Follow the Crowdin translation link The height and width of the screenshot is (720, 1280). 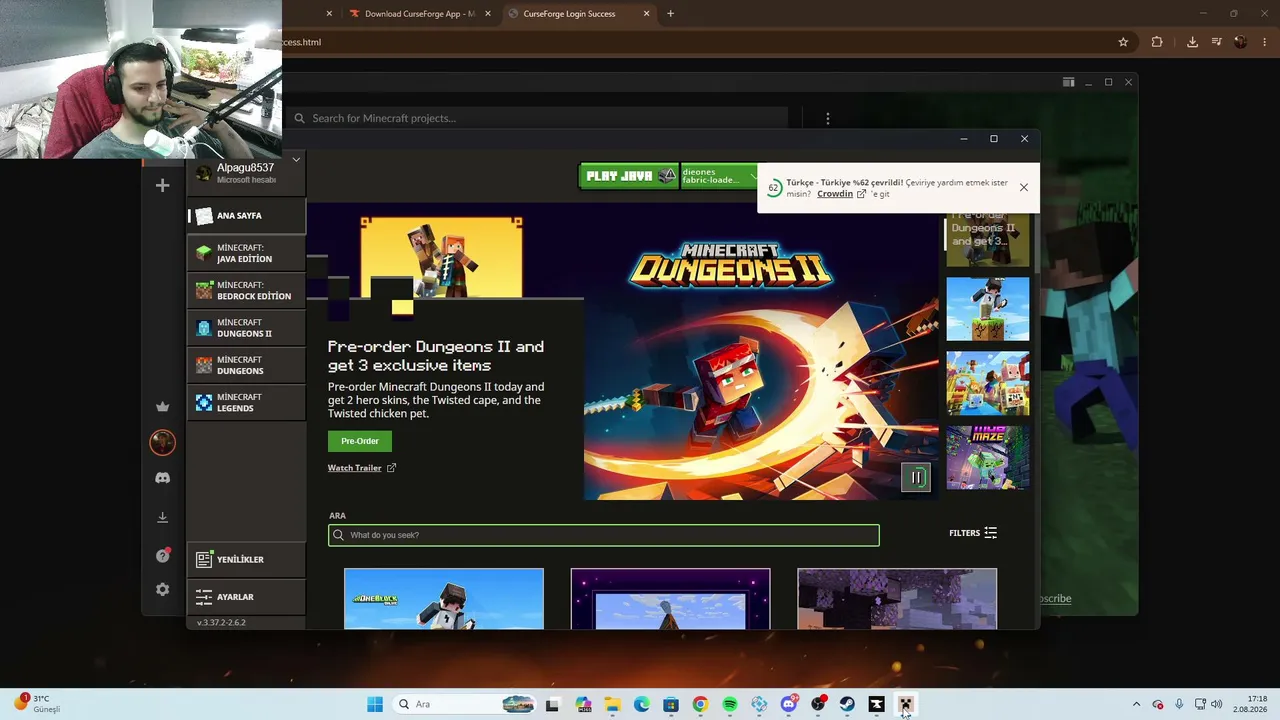tap(841, 194)
